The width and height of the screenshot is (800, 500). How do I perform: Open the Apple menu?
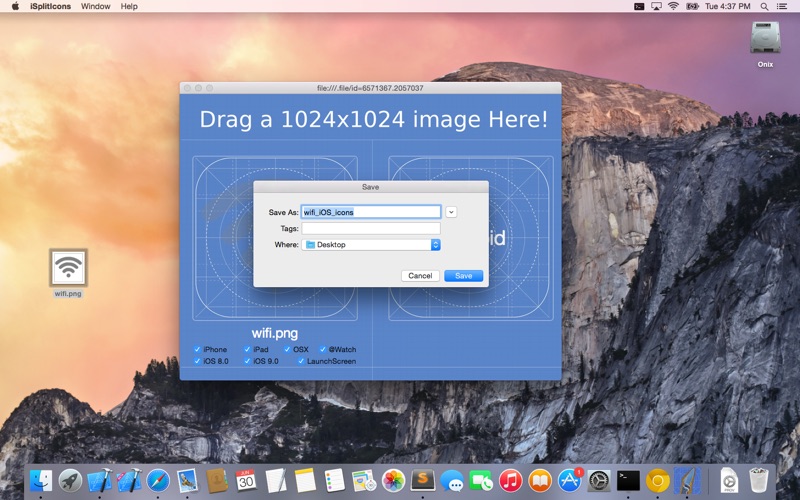pos(15,6)
